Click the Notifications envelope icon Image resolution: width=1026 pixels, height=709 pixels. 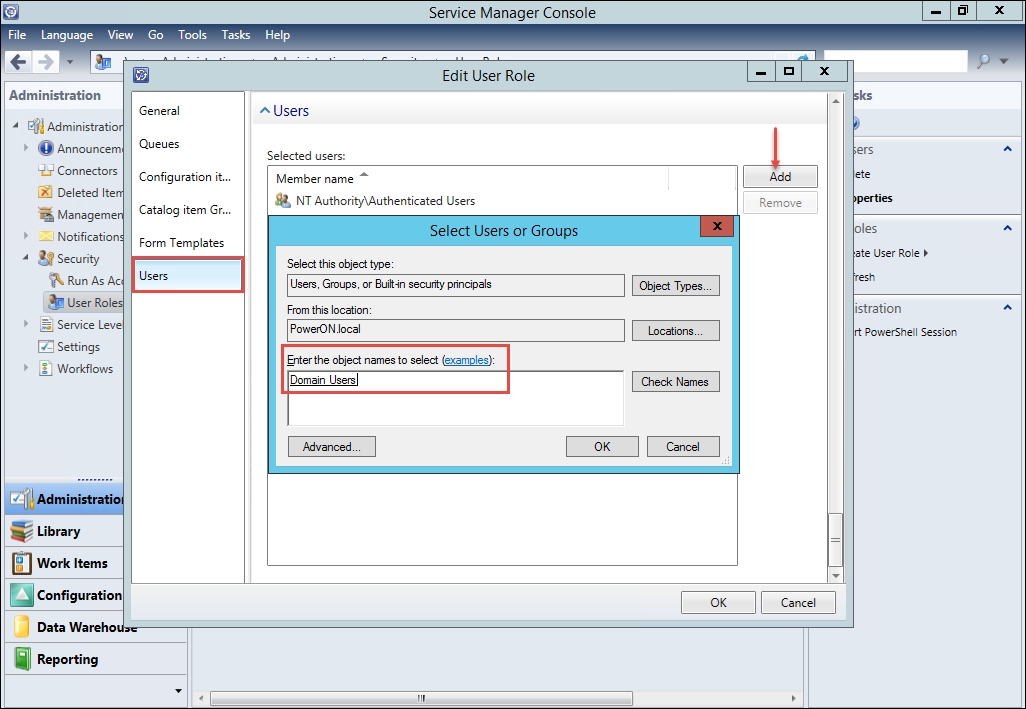pyautogui.click(x=46, y=236)
